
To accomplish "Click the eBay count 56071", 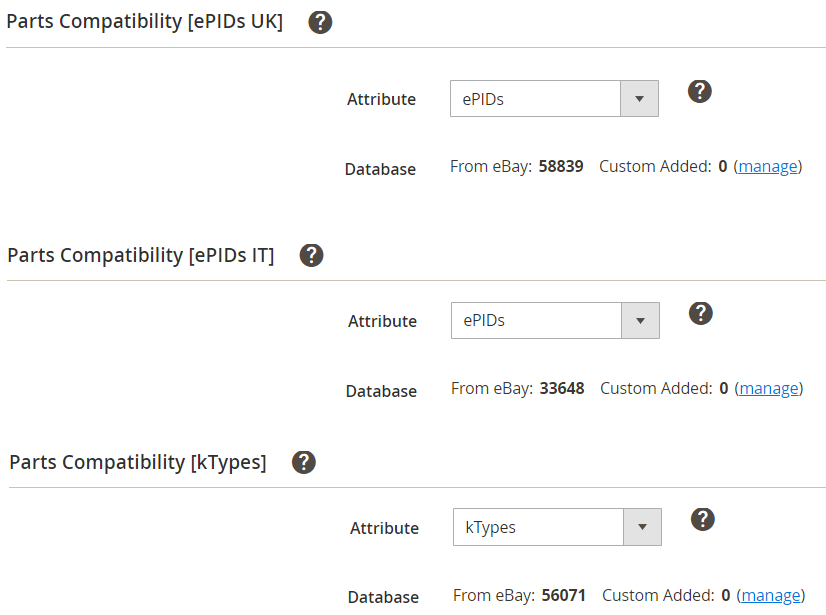I will [564, 595].
